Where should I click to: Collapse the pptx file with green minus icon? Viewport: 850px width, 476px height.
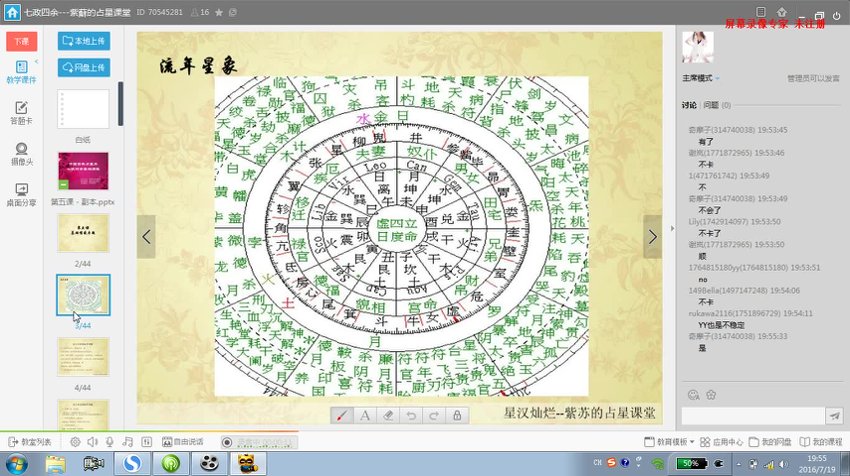(x=63, y=184)
